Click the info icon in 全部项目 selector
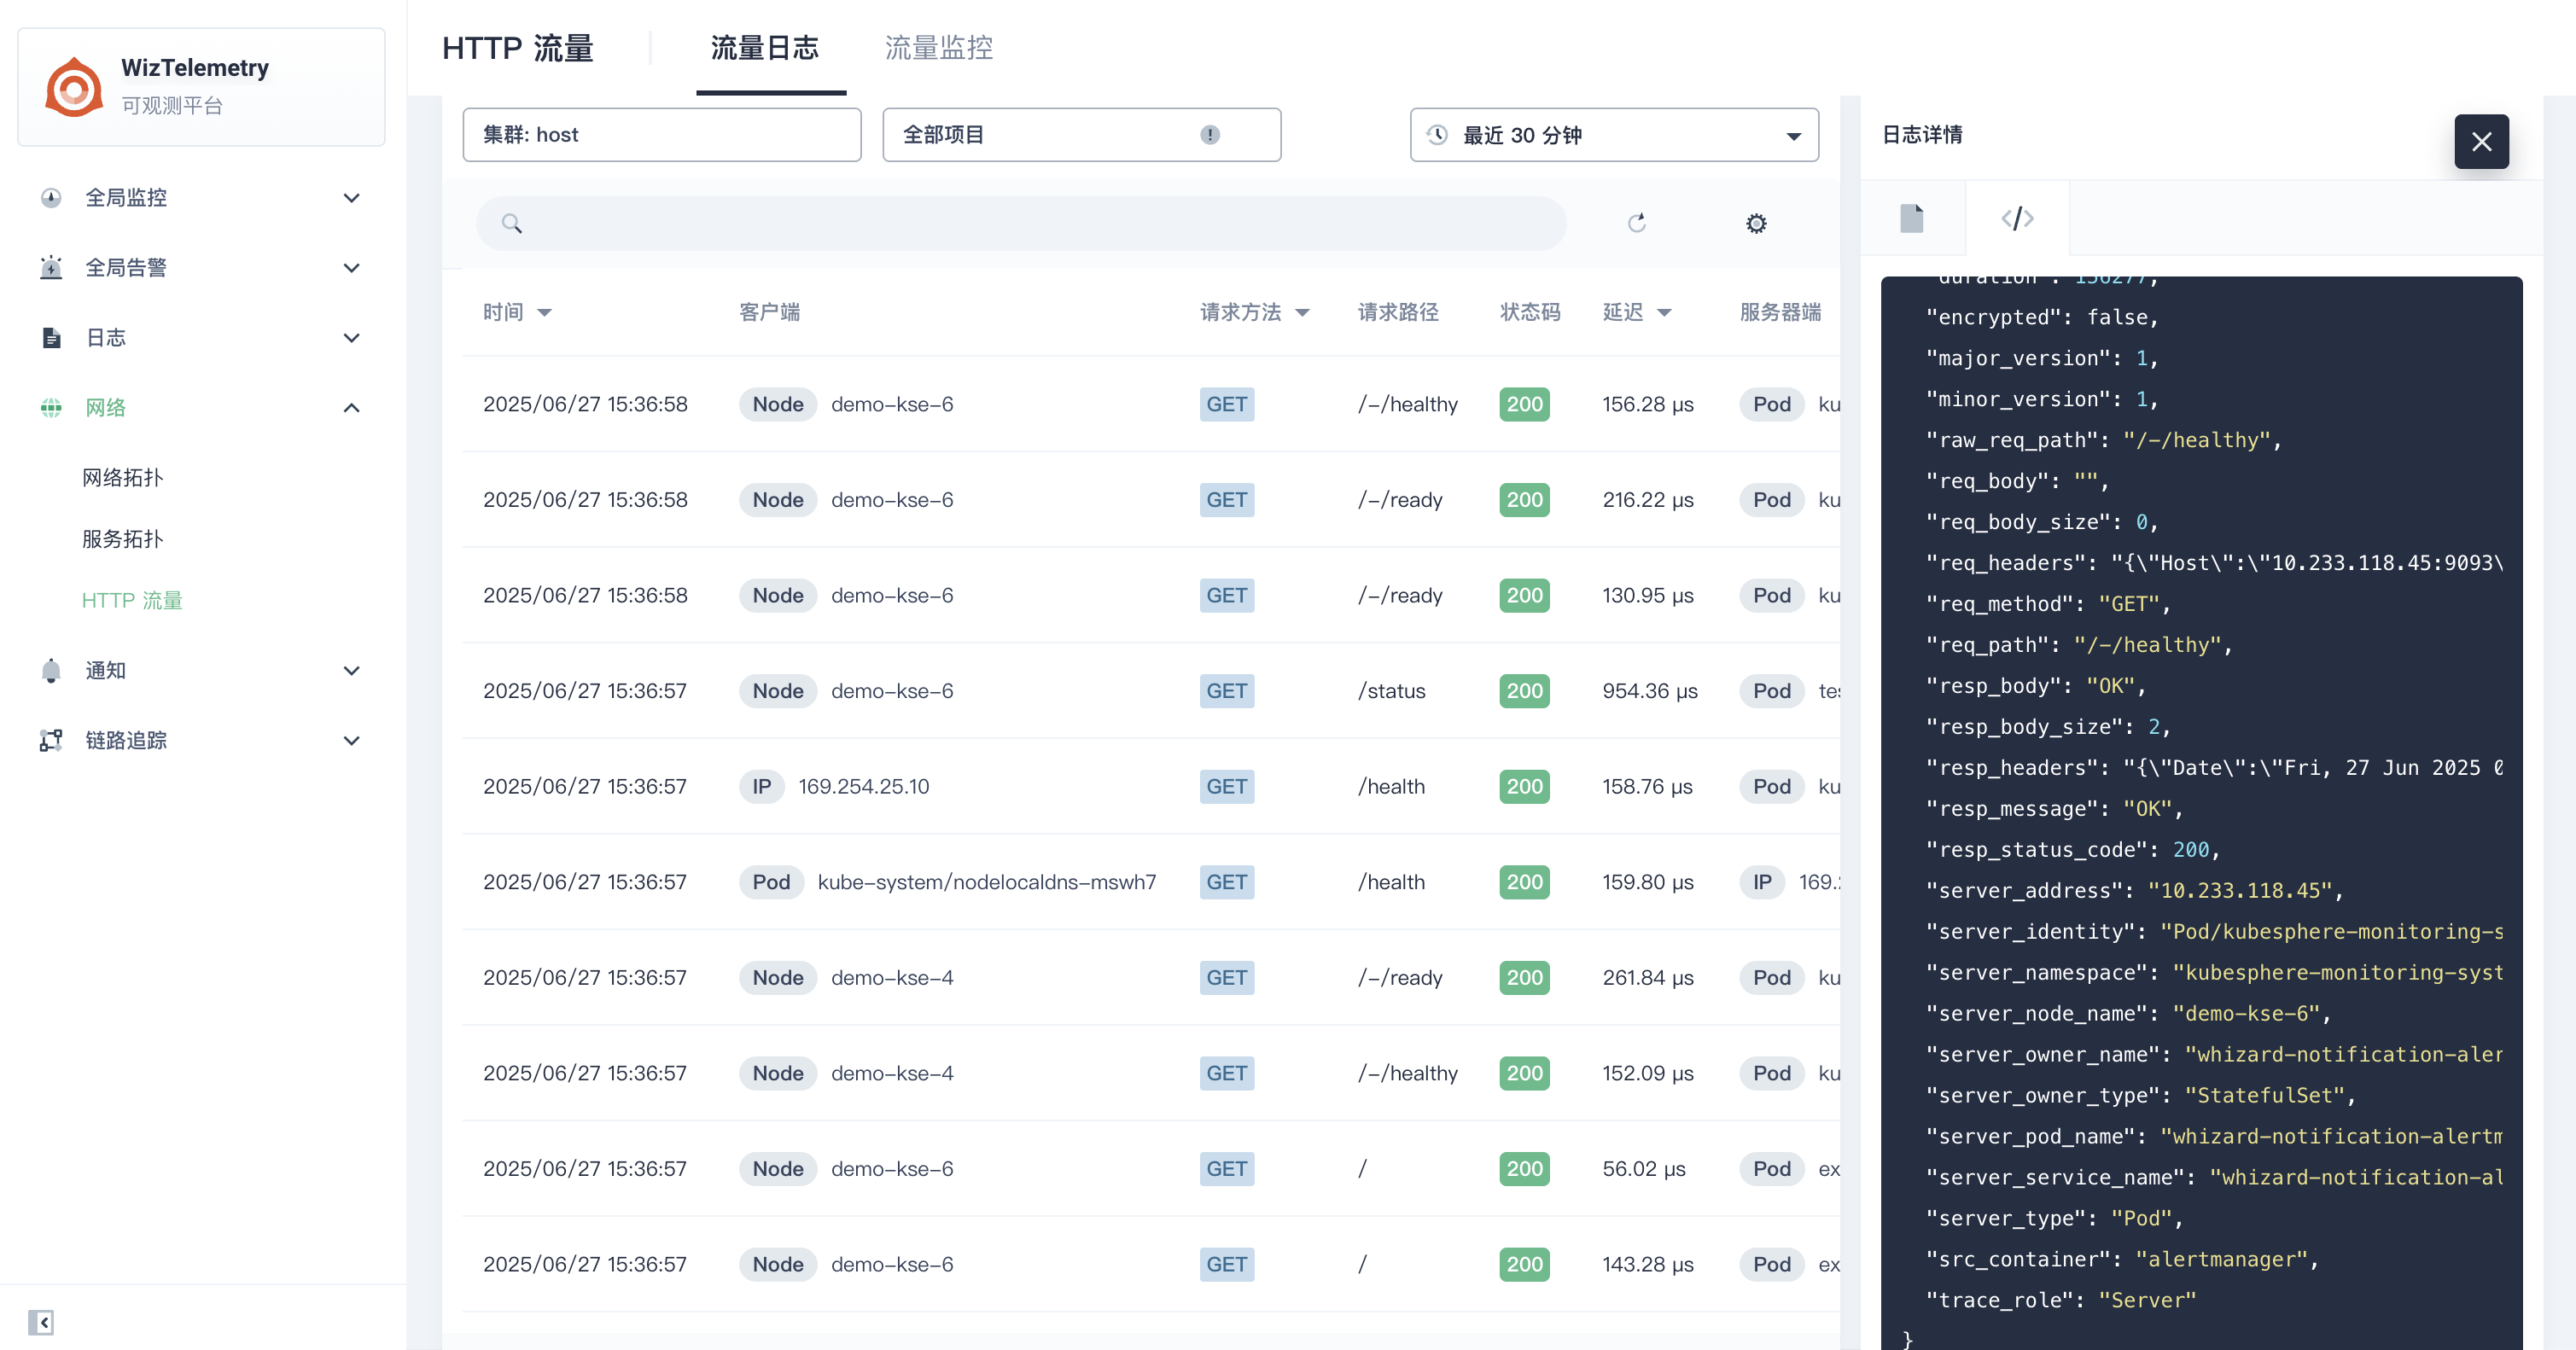This screenshot has height=1350, width=2576. pos(1210,135)
